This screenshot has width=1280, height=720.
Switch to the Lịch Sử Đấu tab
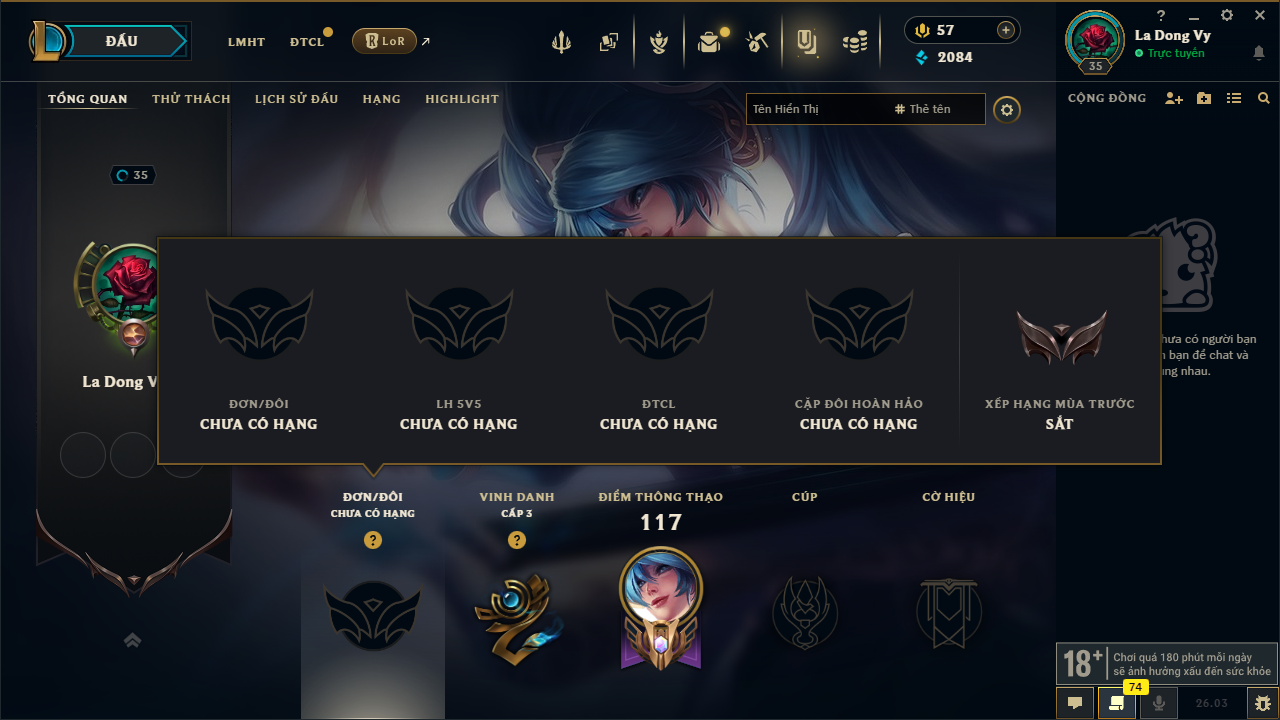[x=296, y=99]
